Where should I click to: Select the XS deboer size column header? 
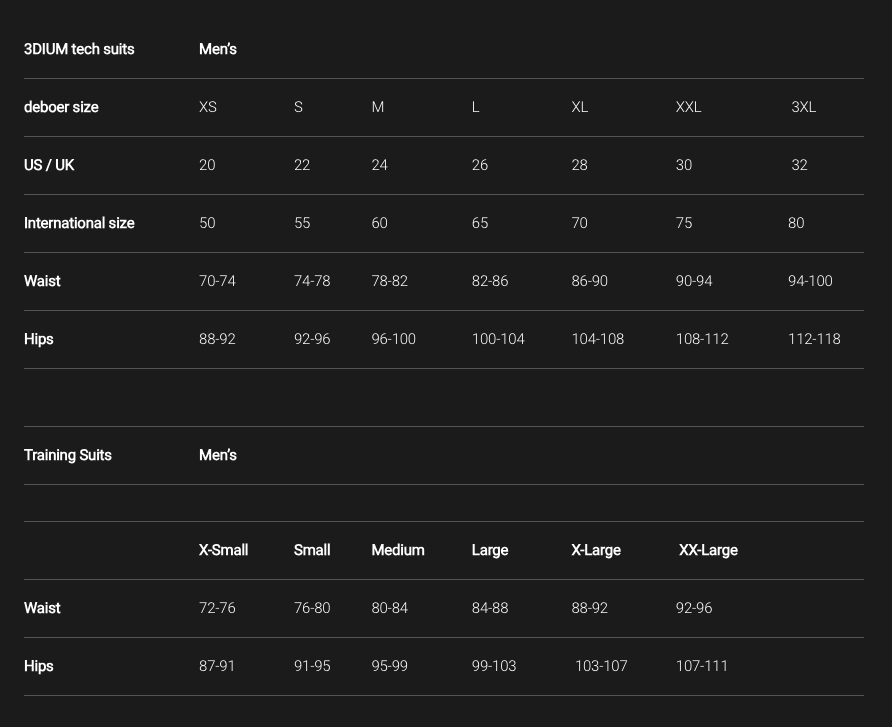[x=208, y=107]
